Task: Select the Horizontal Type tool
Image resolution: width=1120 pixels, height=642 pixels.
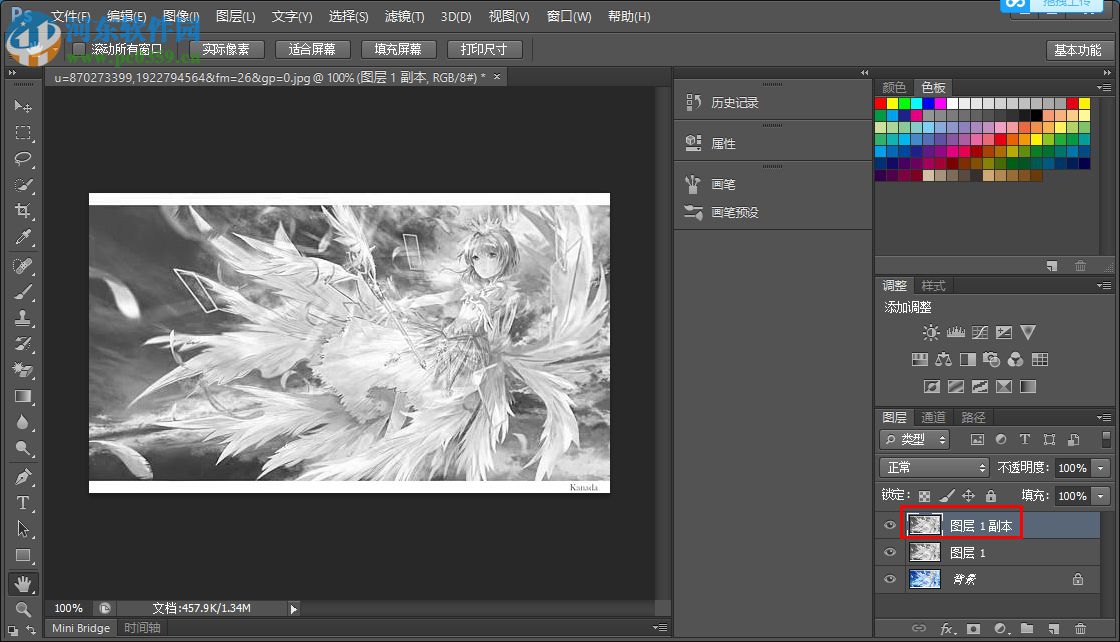Action: coord(23,503)
